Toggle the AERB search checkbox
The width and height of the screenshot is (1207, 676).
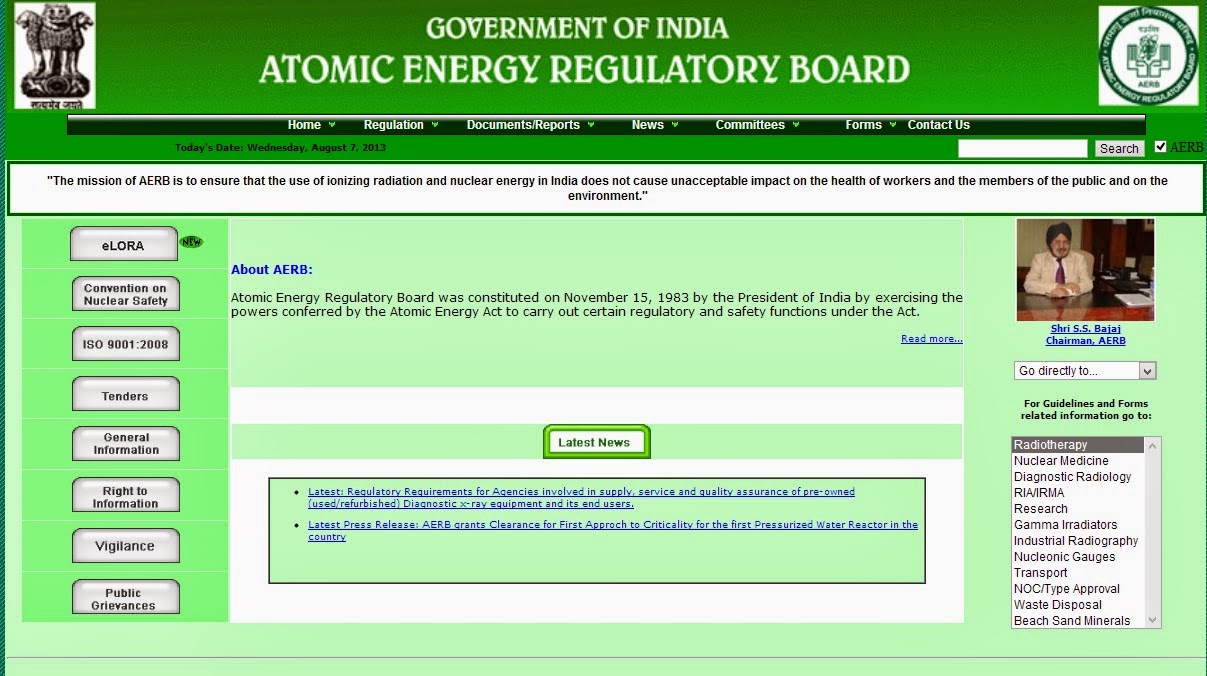(1160, 147)
